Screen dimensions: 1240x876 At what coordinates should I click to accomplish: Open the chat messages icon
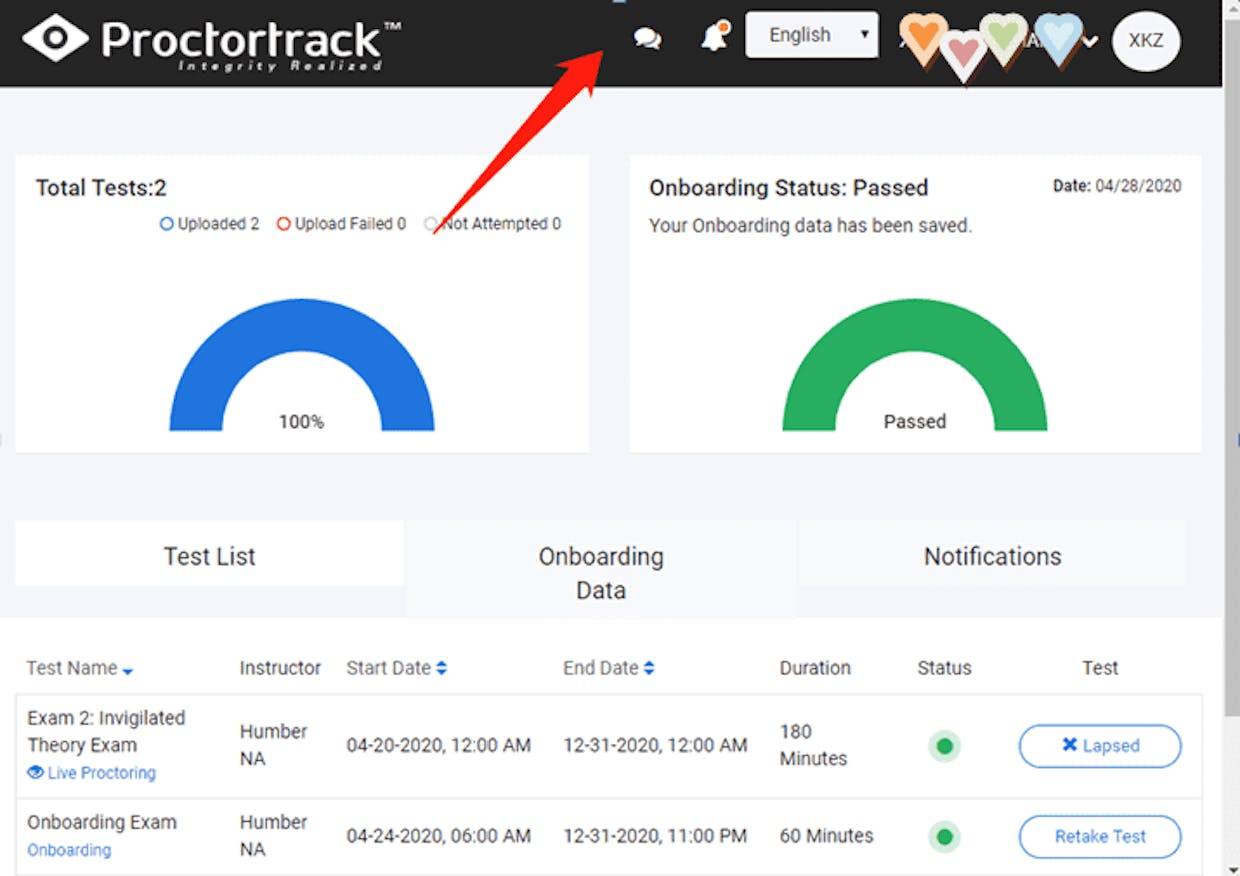click(x=648, y=39)
